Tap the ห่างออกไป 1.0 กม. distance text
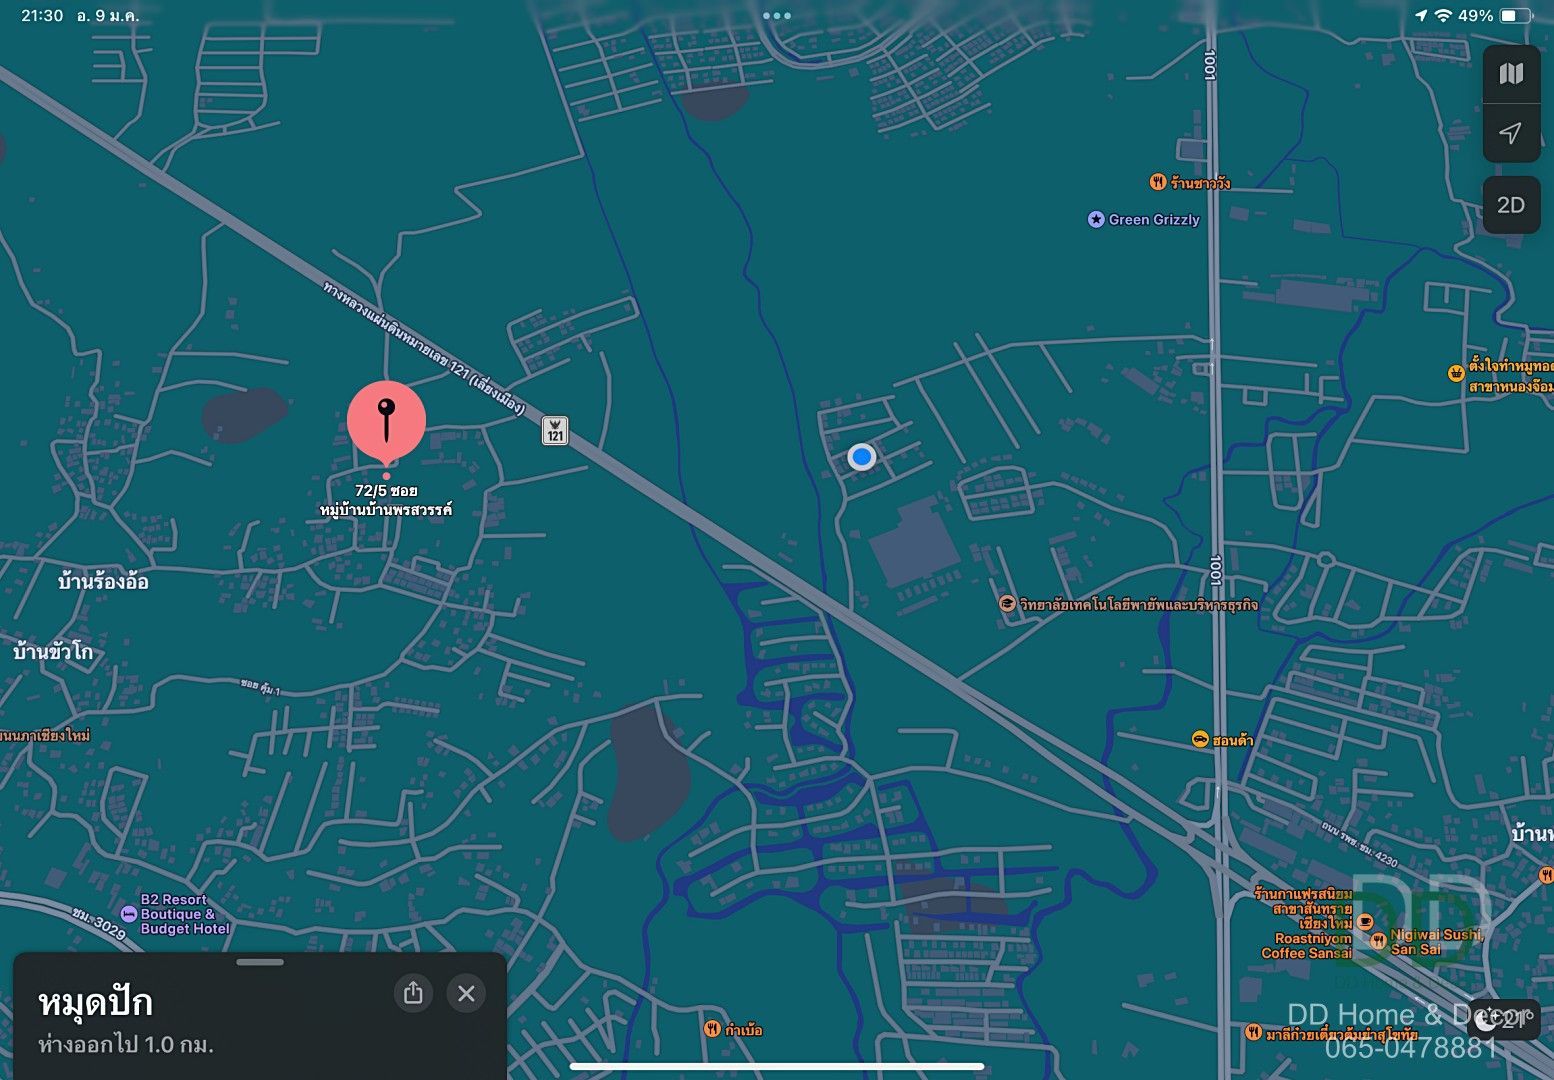The width and height of the screenshot is (1554, 1080). (x=126, y=1045)
